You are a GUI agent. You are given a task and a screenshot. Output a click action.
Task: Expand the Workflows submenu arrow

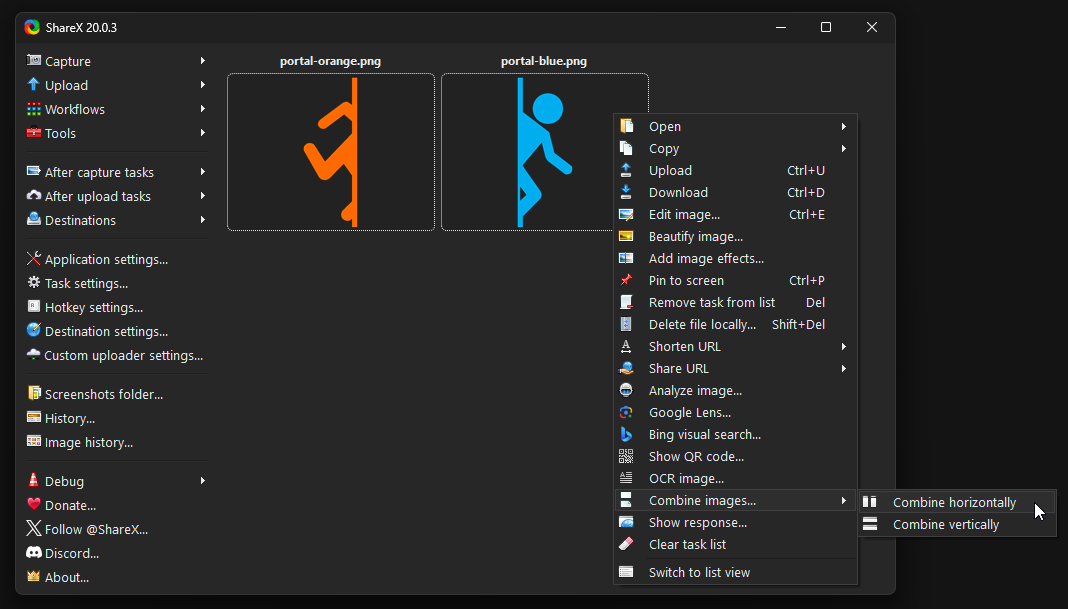(203, 109)
